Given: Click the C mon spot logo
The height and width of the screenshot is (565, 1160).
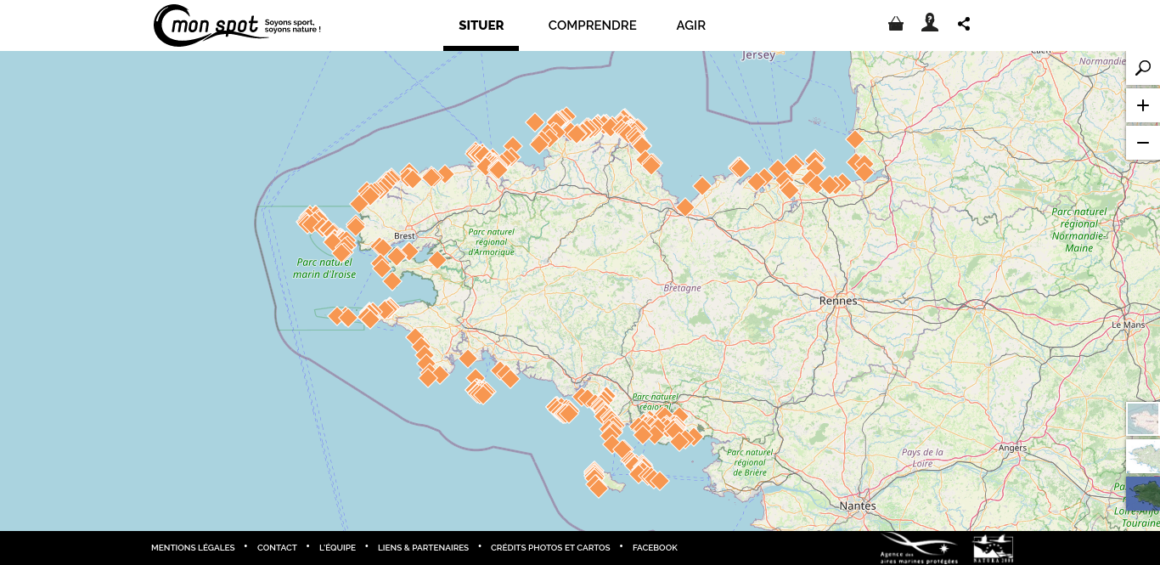Looking at the screenshot, I should [236, 25].
